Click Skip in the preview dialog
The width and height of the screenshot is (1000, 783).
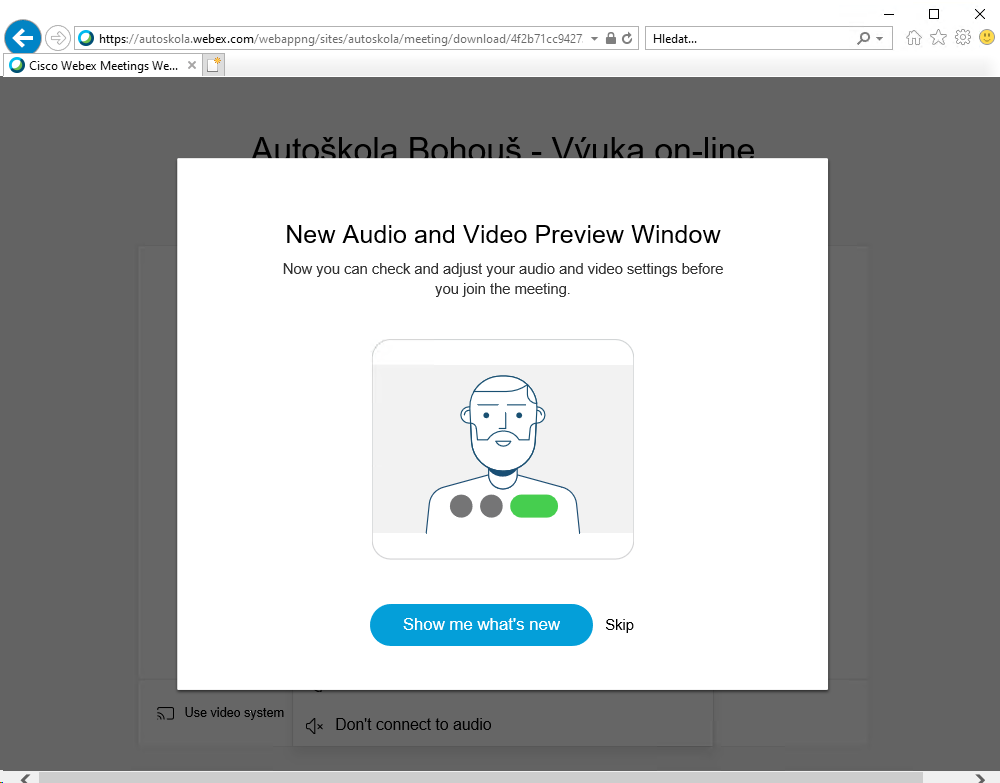pos(619,625)
